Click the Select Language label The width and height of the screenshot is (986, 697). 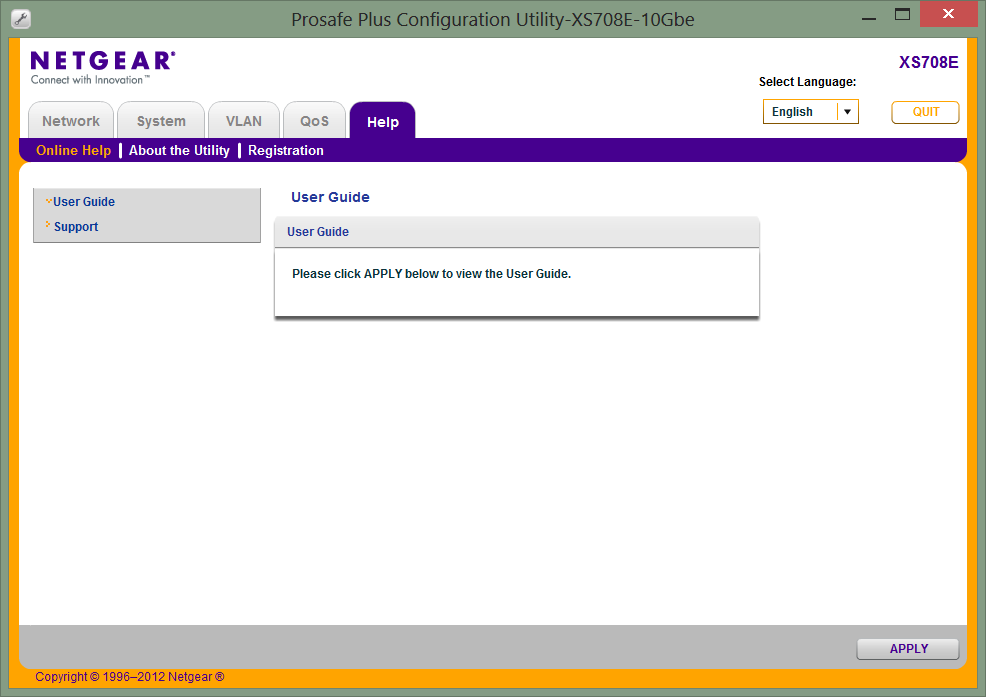pos(807,82)
